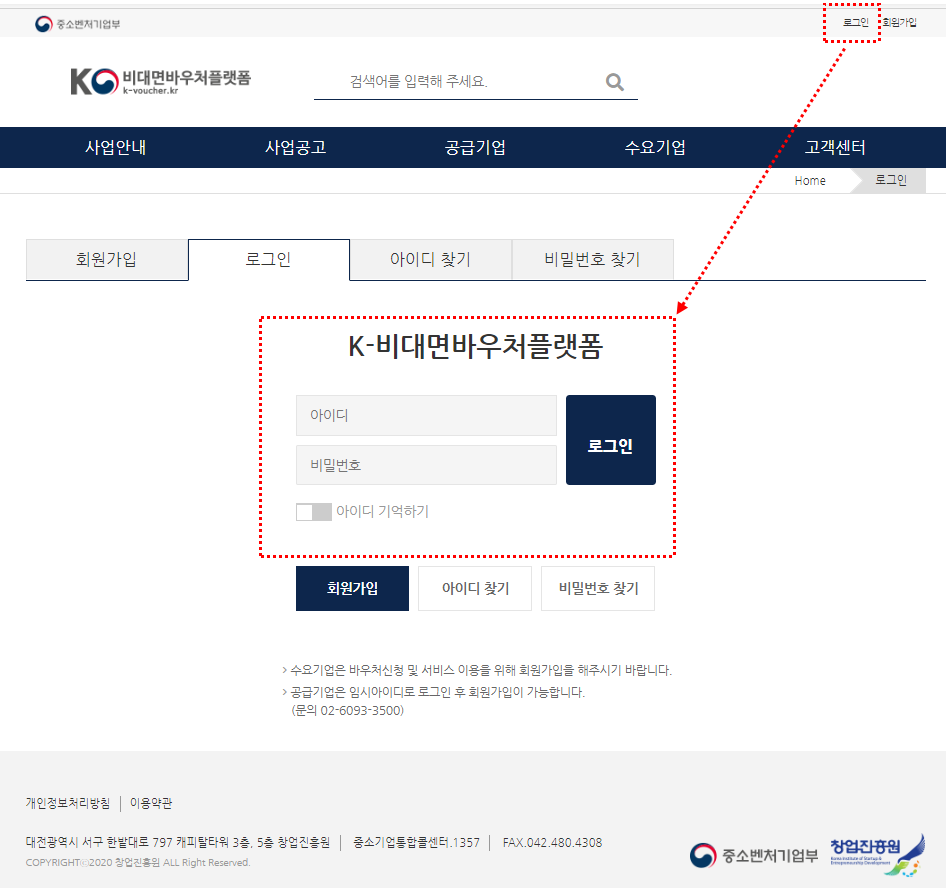Screen dimensions: 946x888
Task: Go to Home in the breadcrumb
Action: pos(810,180)
